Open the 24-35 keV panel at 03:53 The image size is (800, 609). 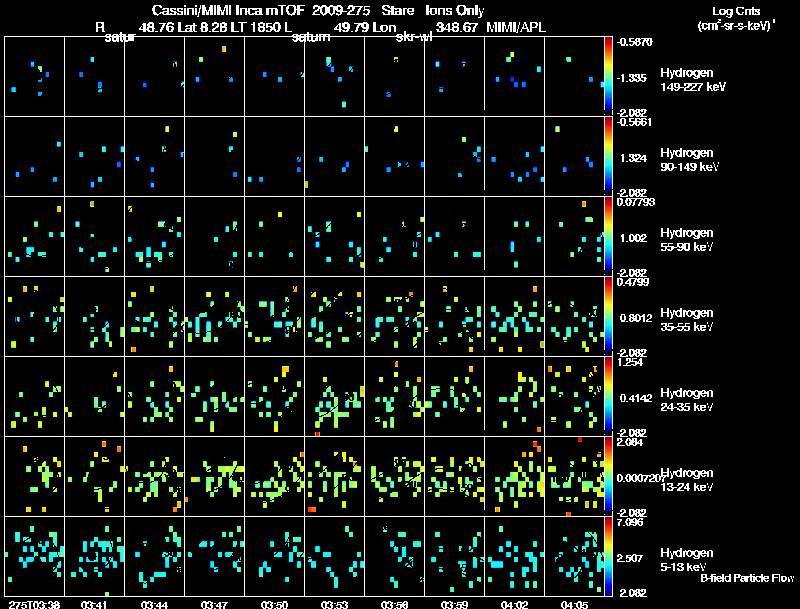pyautogui.click(x=335, y=396)
